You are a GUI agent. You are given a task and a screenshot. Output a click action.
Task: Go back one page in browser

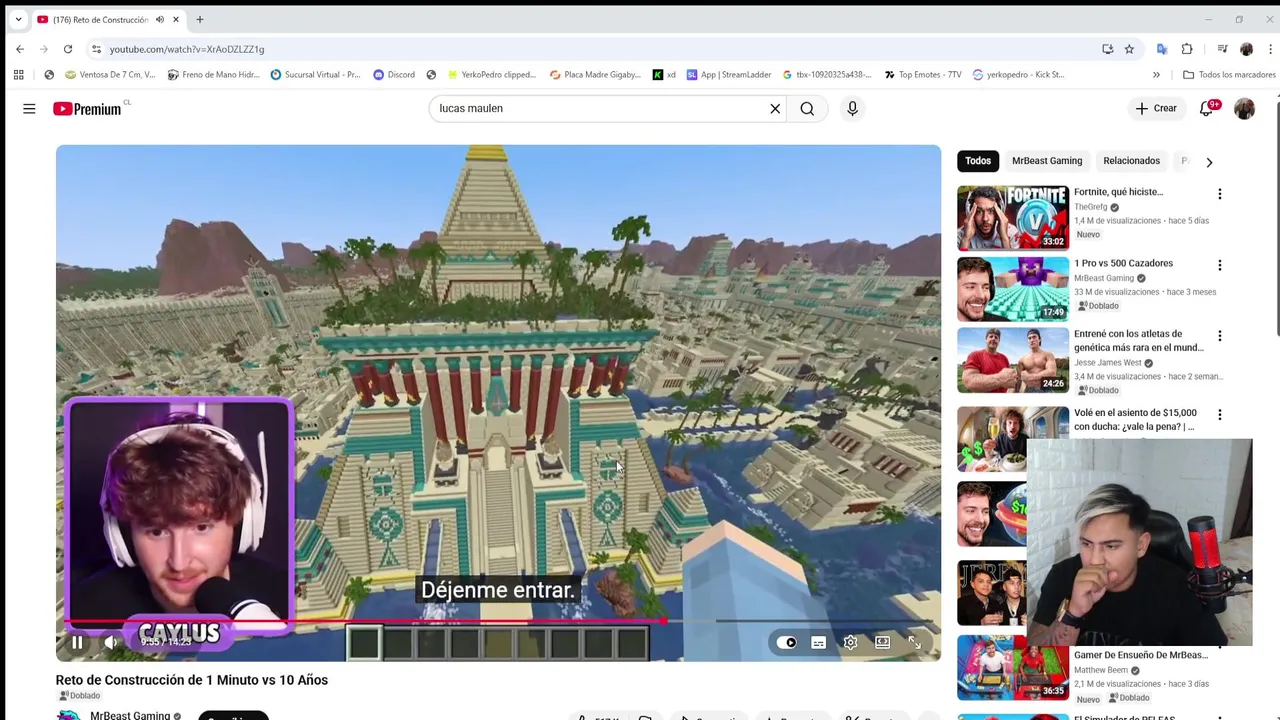(x=20, y=49)
